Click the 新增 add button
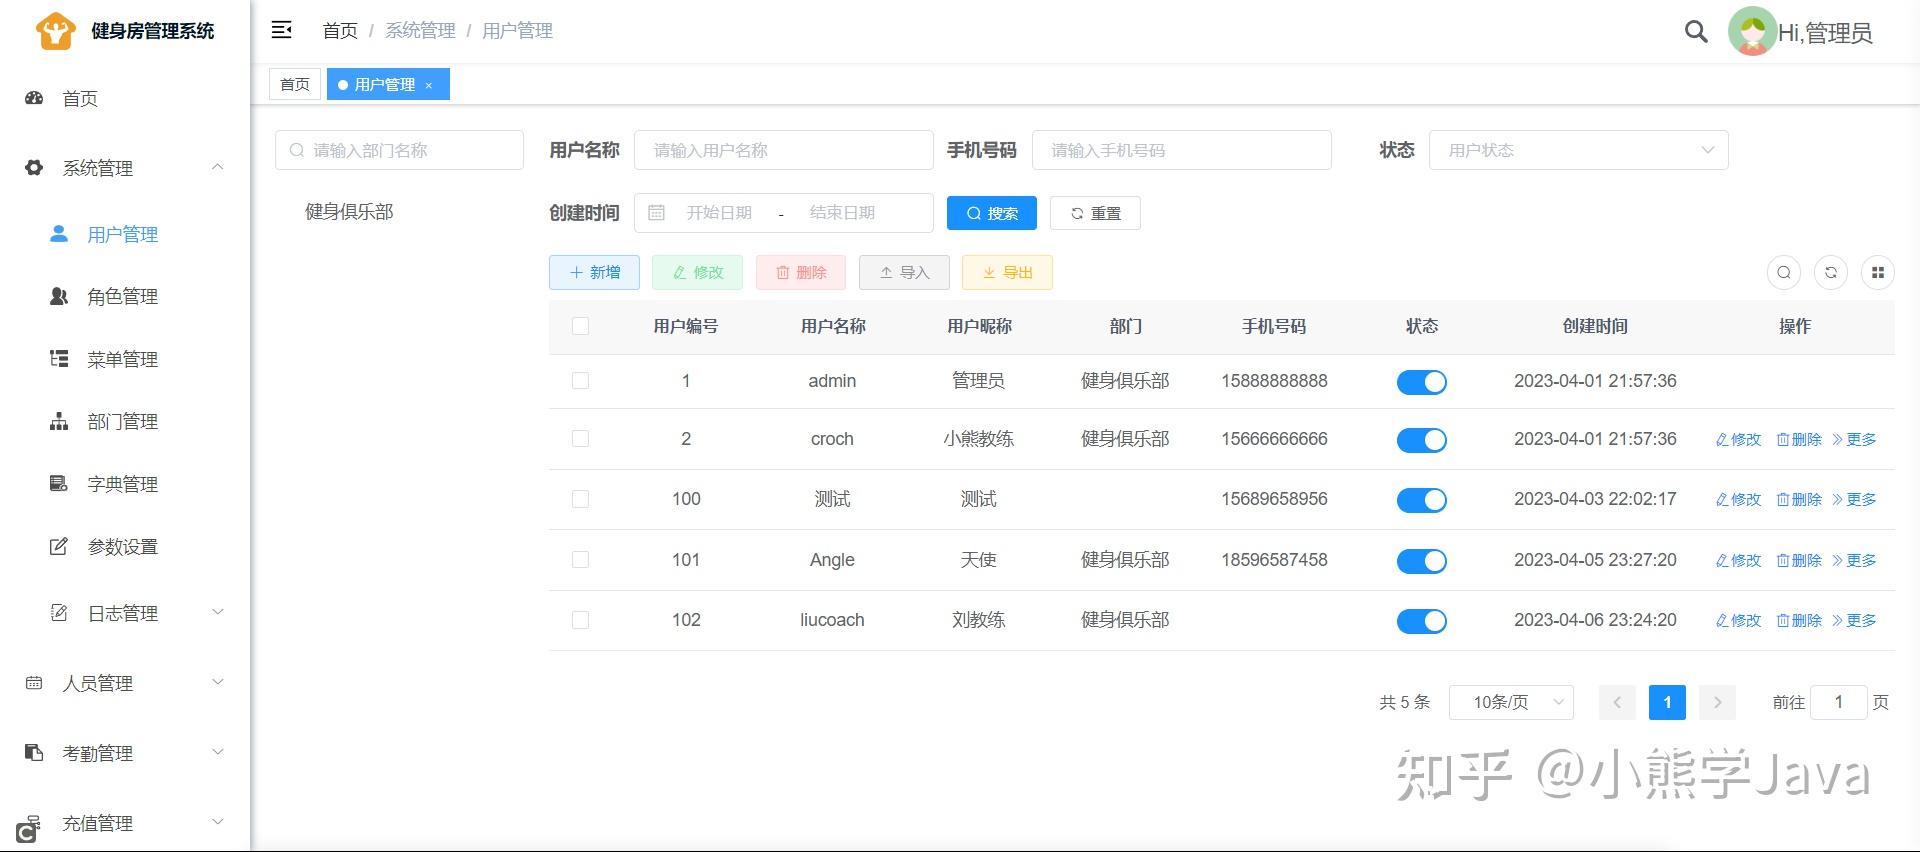Viewport: 1920px width, 852px height. [594, 272]
